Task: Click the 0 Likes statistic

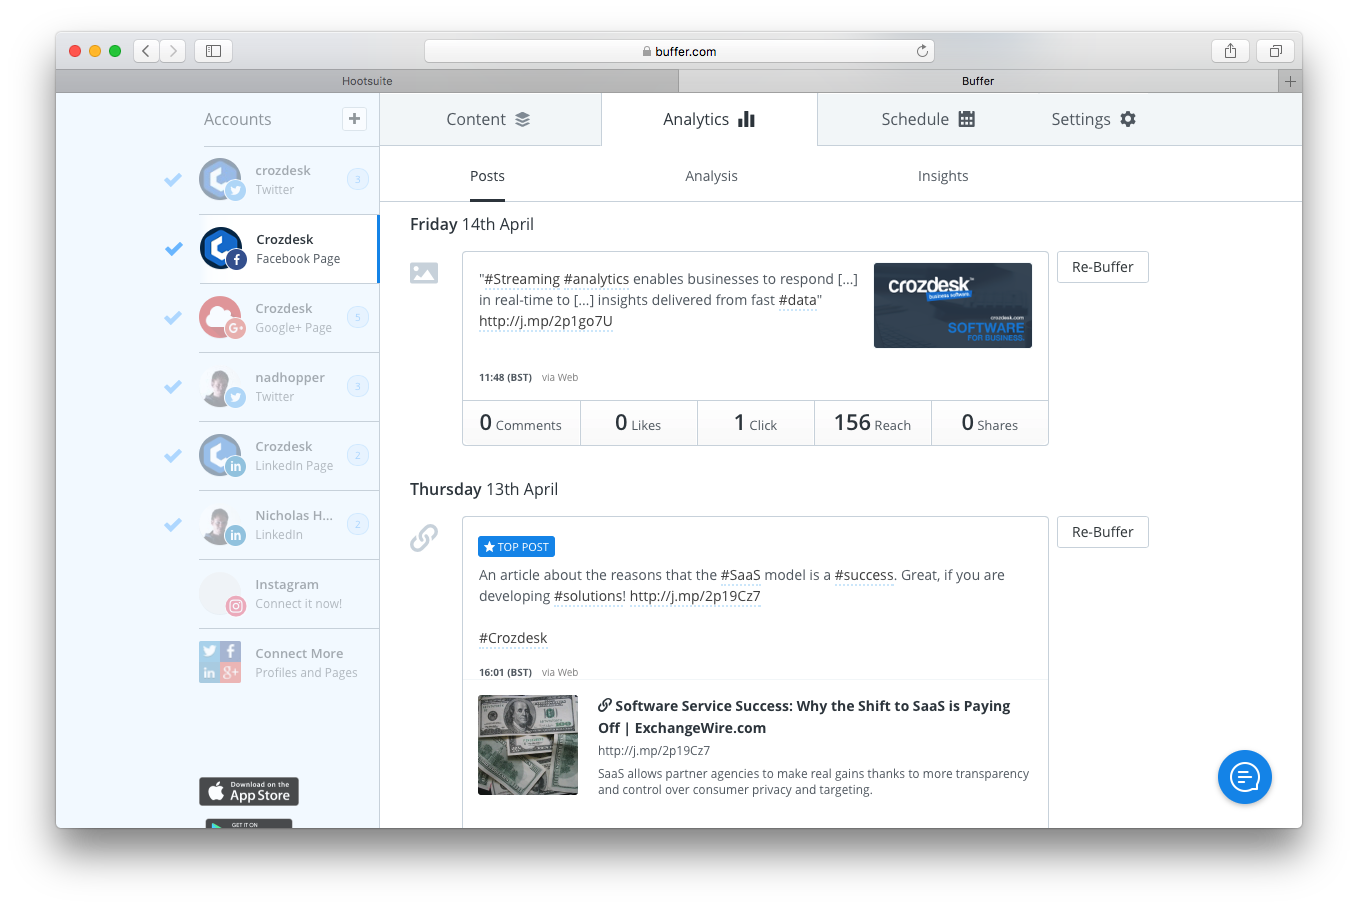Action: [639, 423]
